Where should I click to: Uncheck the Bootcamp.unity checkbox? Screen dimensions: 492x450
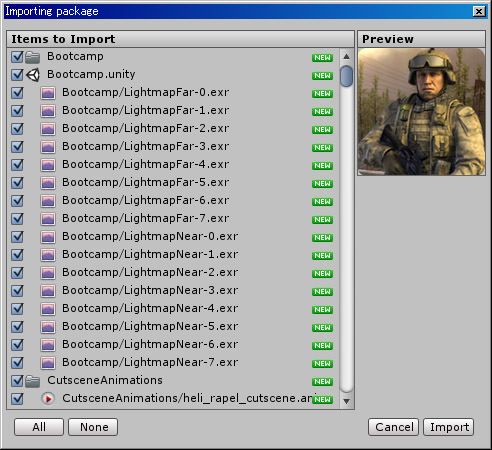tap(17, 75)
